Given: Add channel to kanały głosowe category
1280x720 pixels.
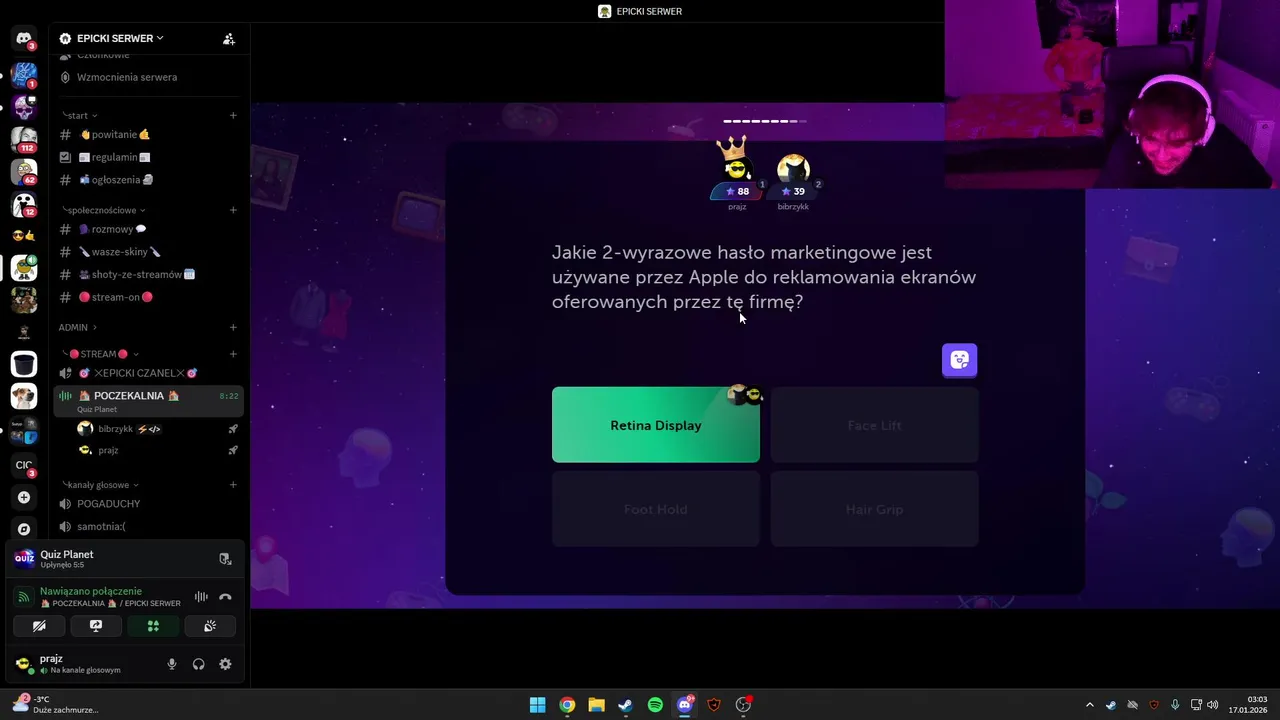Looking at the screenshot, I should pyautogui.click(x=233, y=485).
